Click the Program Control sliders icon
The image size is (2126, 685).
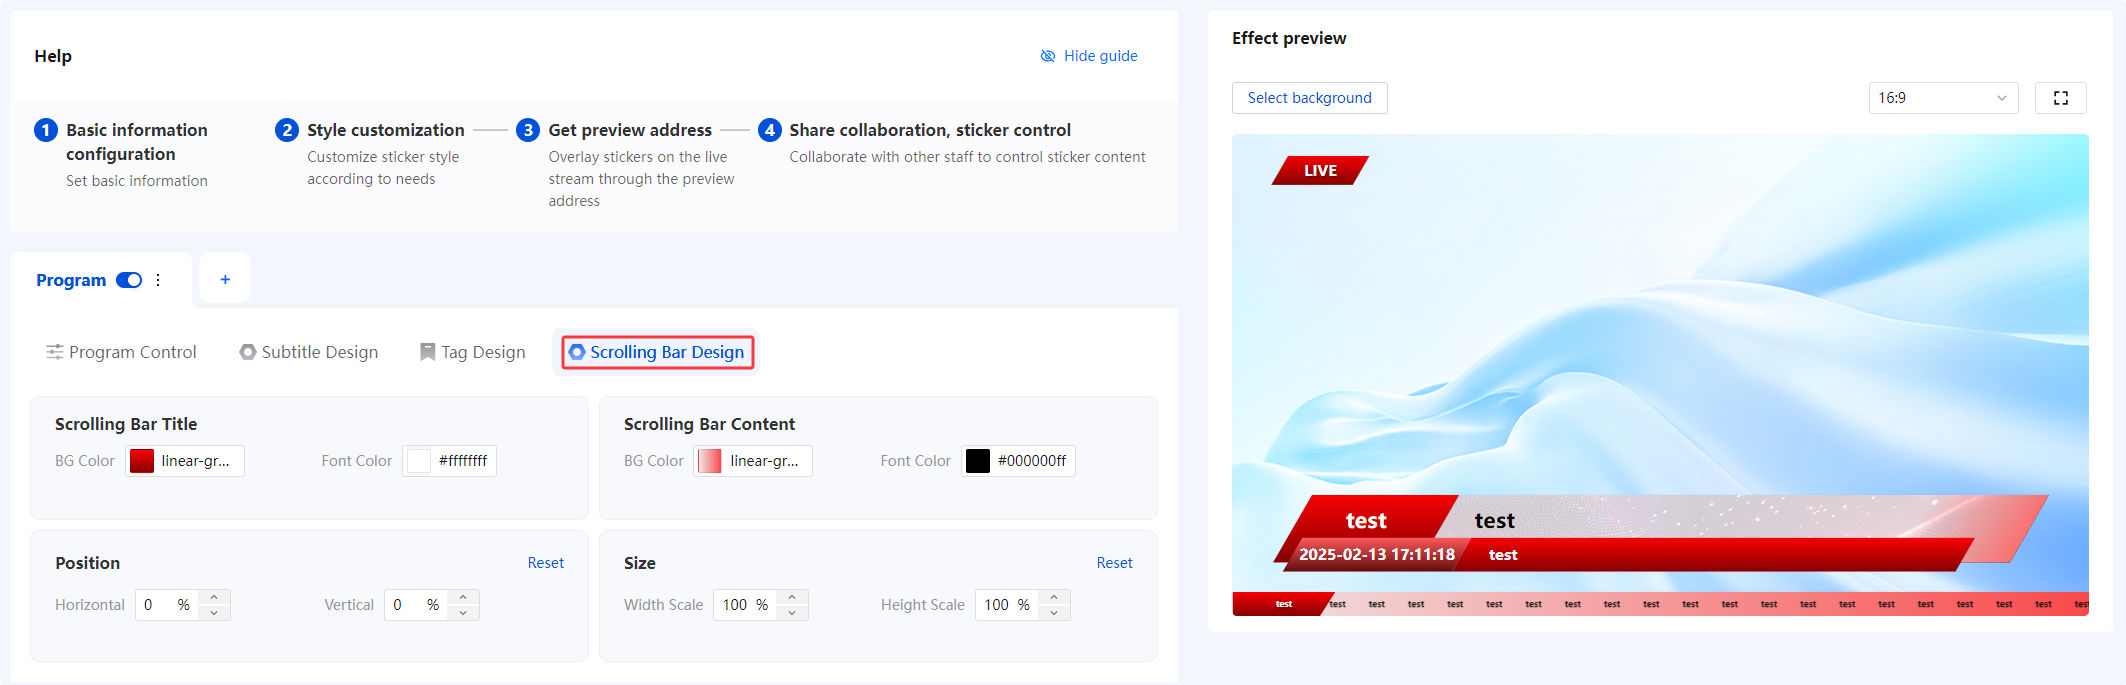pyautogui.click(x=55, y=352)
